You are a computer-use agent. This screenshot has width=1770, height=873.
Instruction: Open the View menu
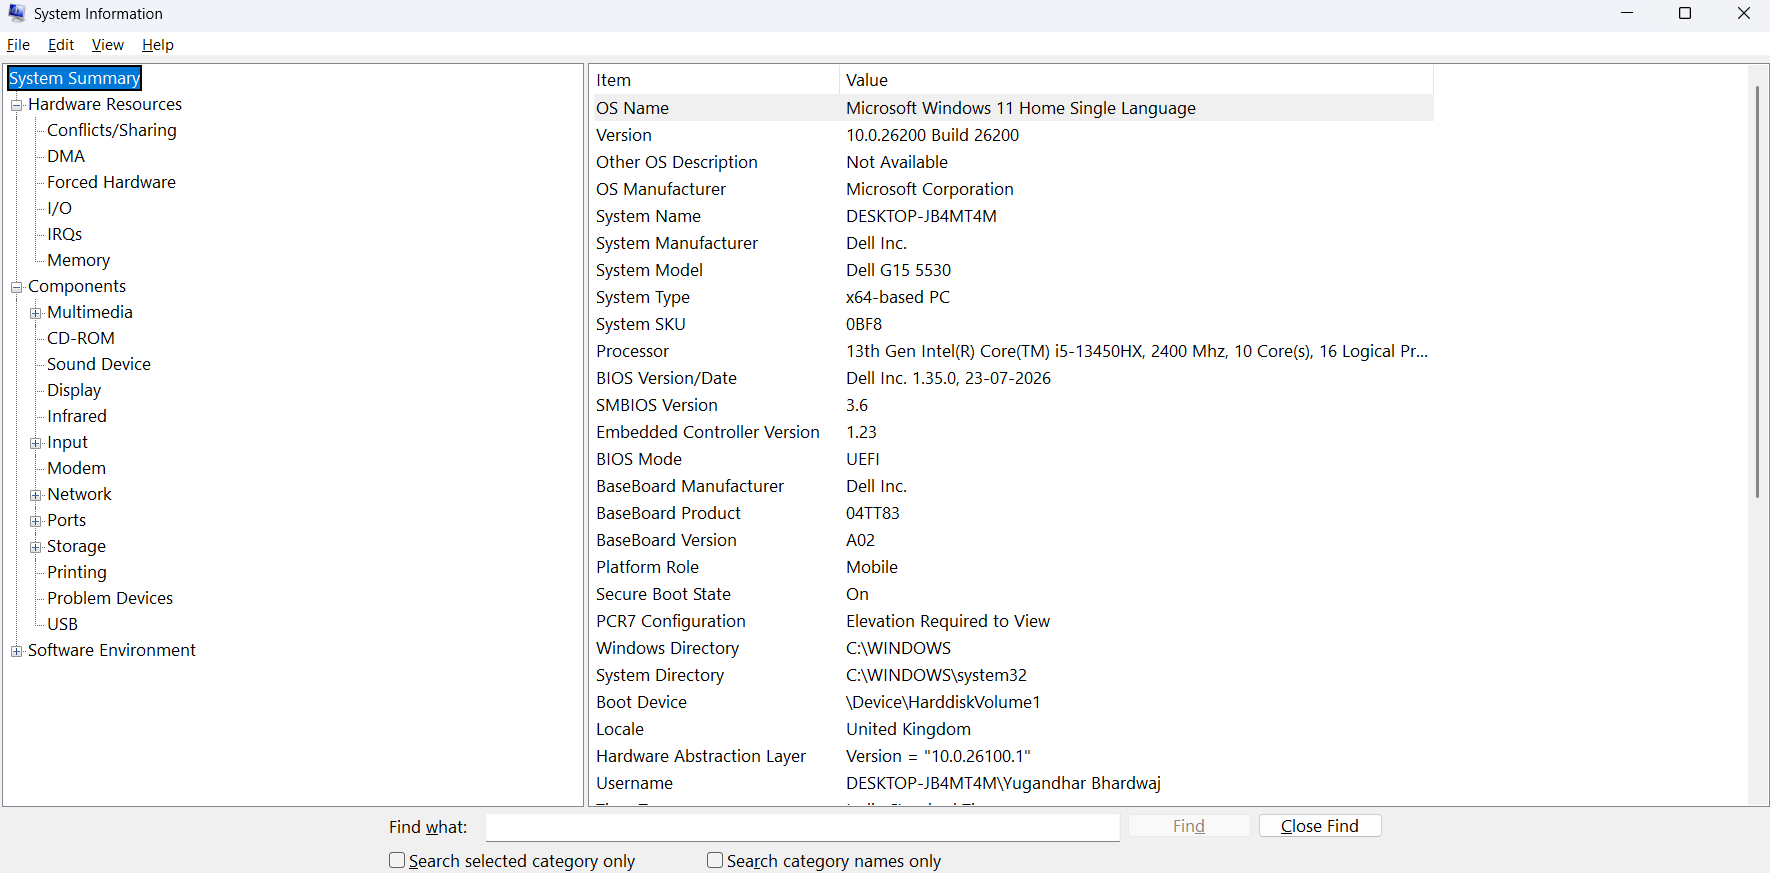[x=108, y=45]
